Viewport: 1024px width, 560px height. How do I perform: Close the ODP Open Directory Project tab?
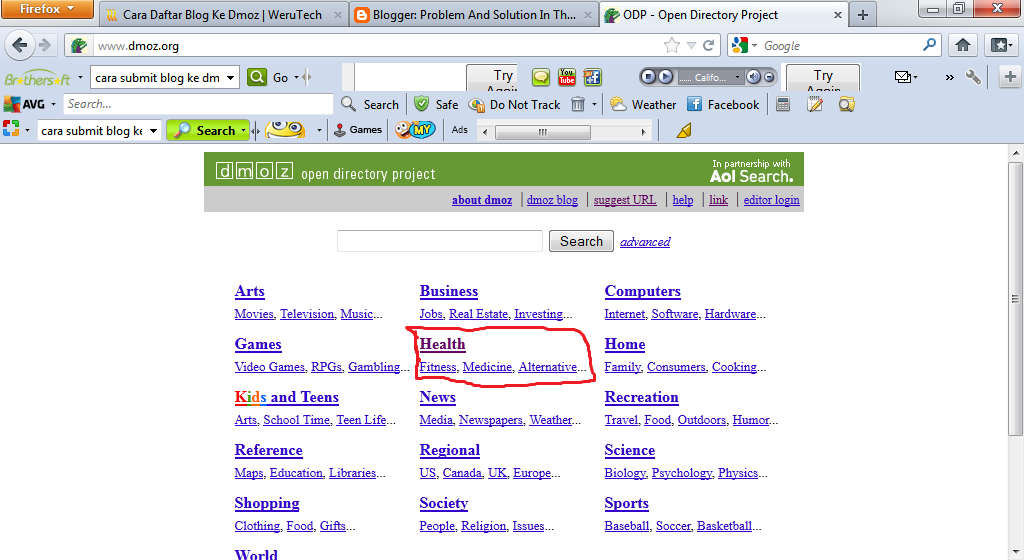(x=837, y=14)
